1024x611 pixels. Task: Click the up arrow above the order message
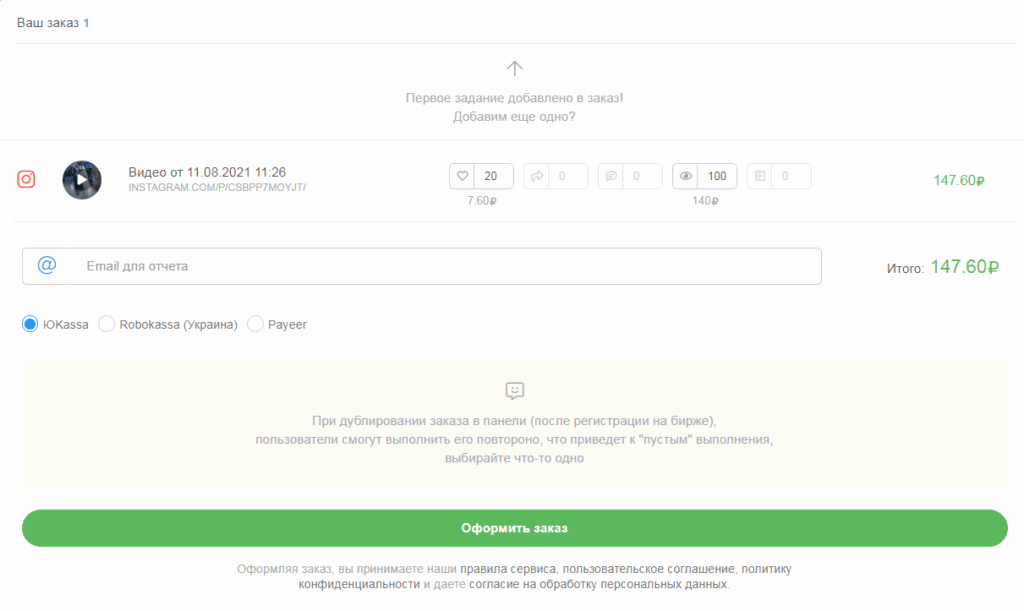click(514, 69)
